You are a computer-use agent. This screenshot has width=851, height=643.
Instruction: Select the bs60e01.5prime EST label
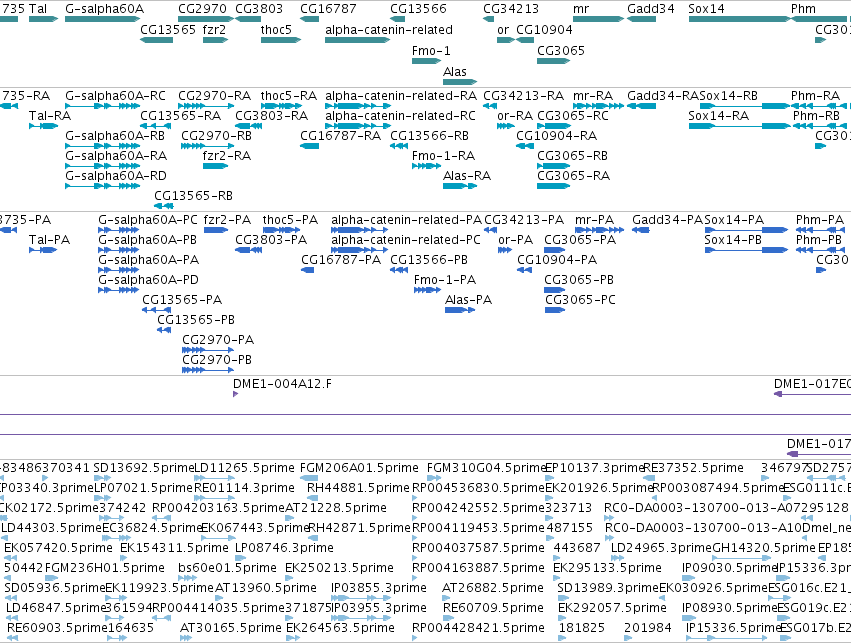(227, 569)
